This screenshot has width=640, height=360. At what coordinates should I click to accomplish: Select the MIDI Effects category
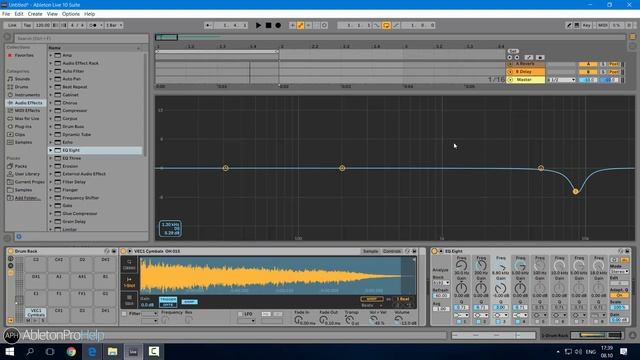pos(27,111)
